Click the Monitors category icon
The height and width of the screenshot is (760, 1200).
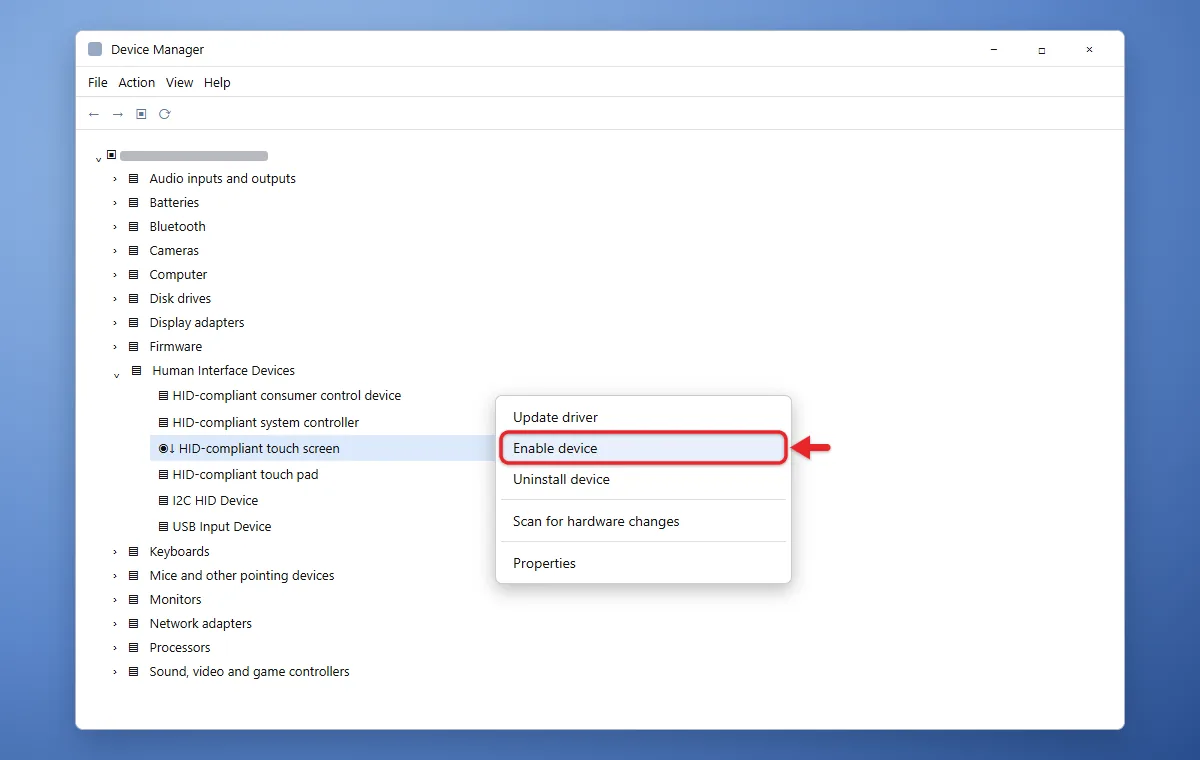coord(134,600)
